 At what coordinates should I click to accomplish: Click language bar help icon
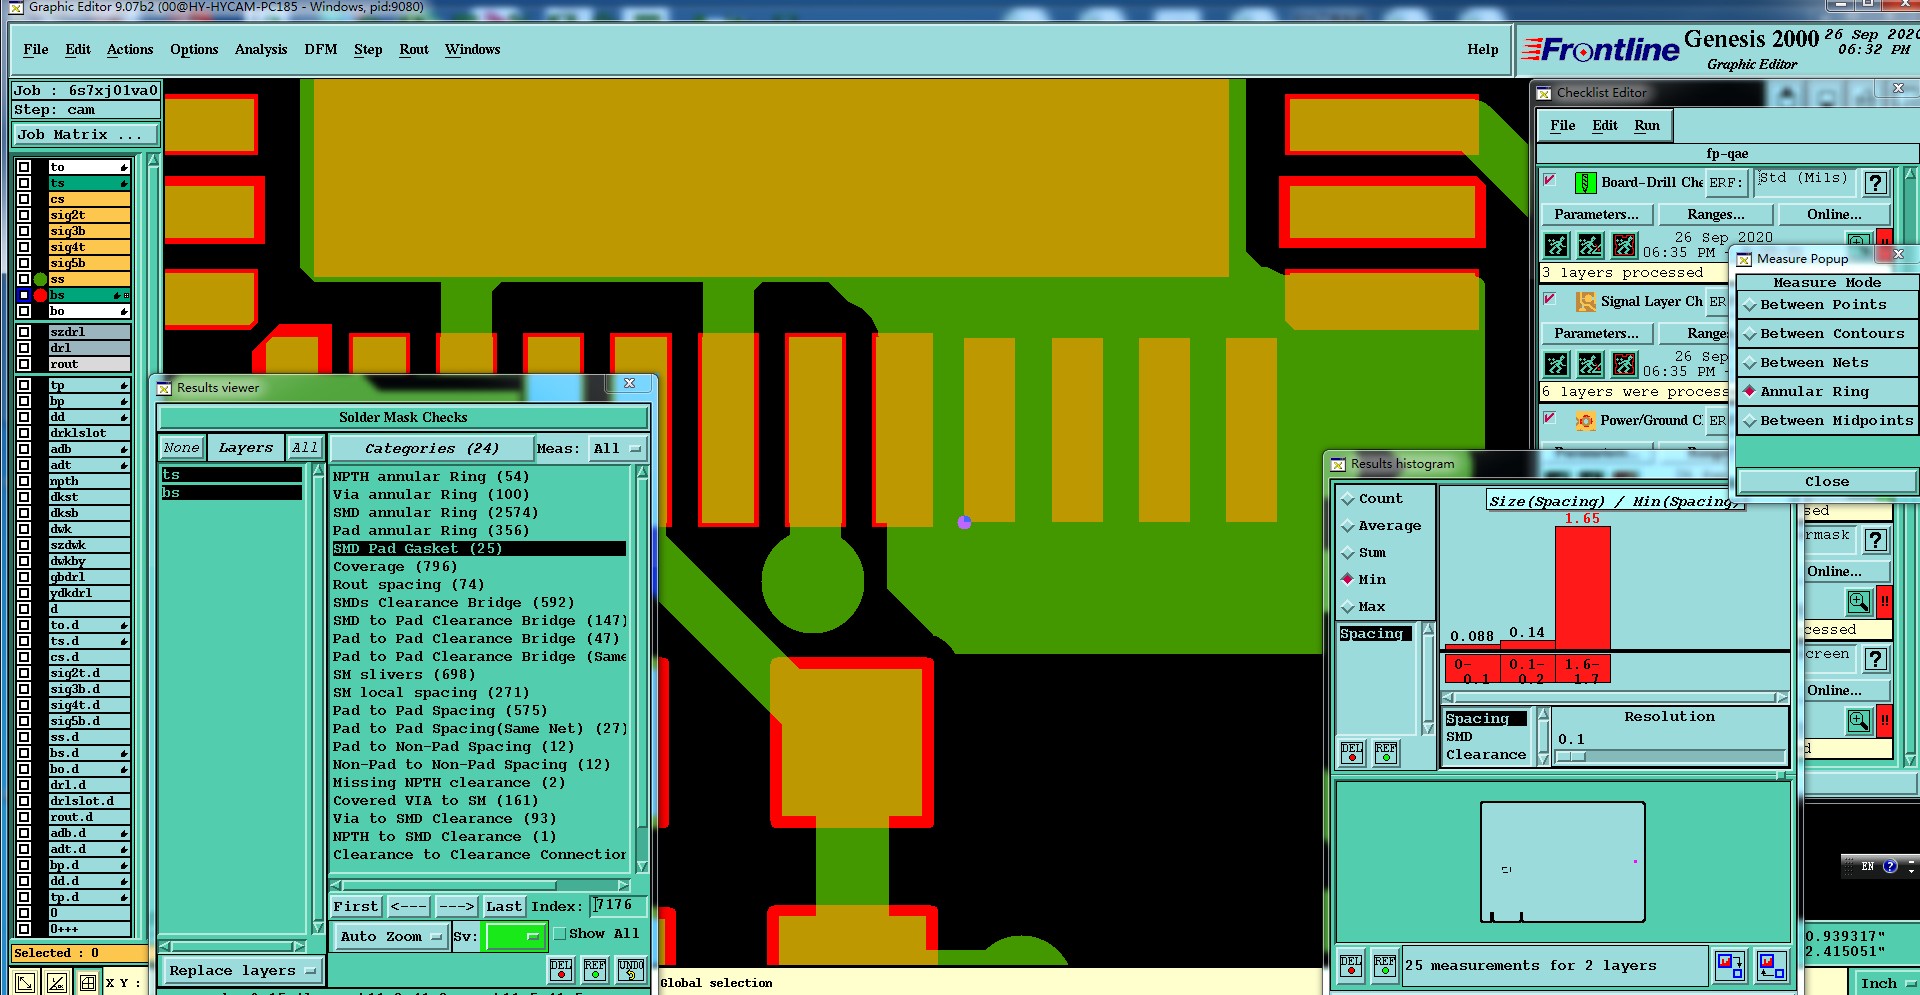click(1890, 866)
